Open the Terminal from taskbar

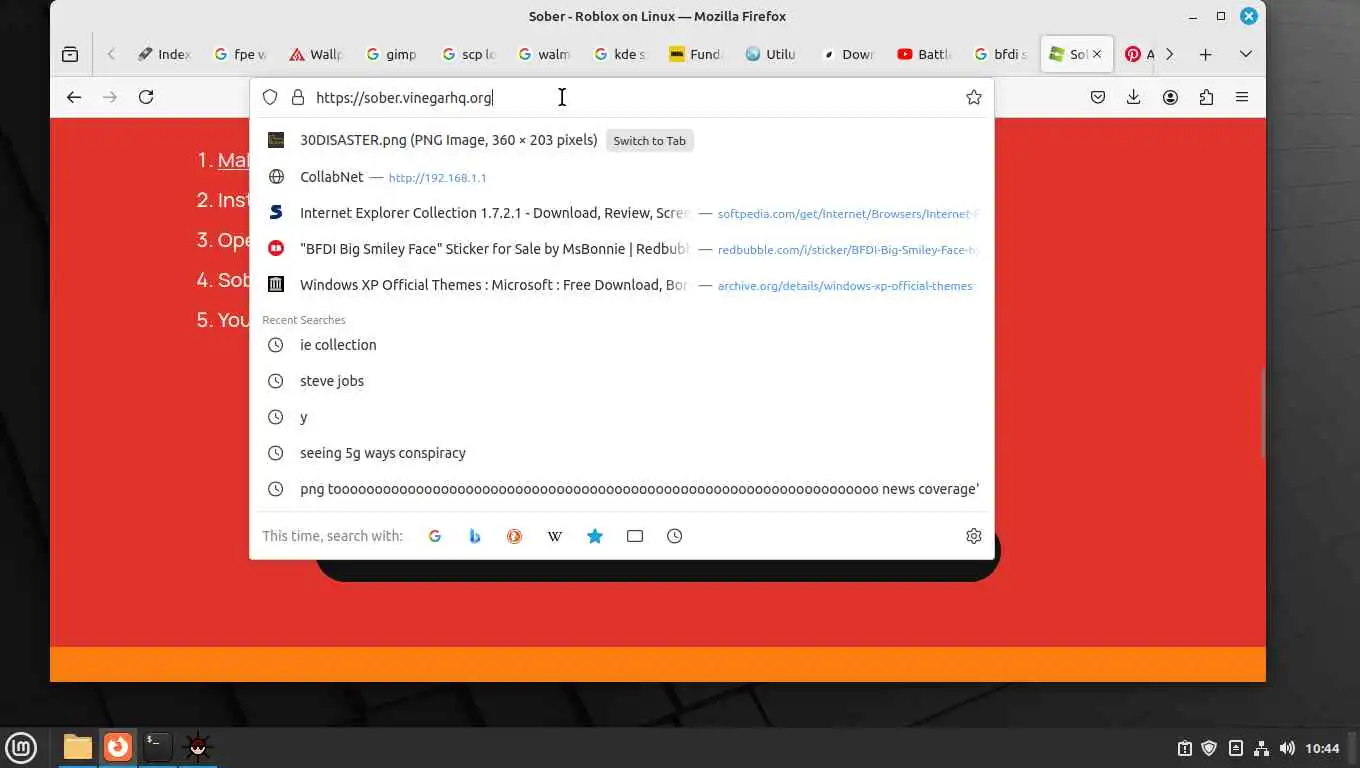click(x=158, y=747)
